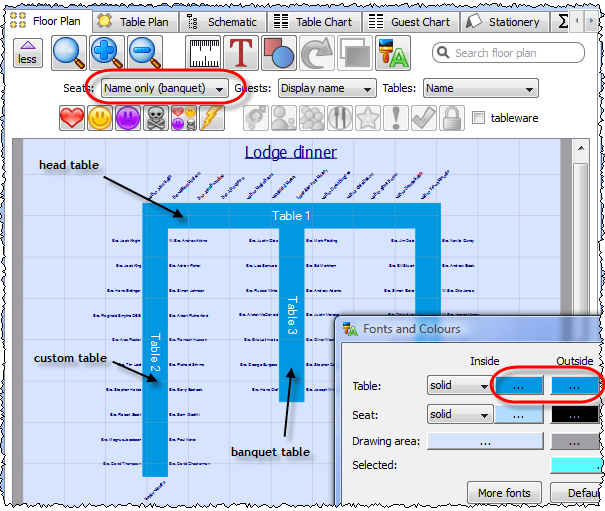Click the More fonts button
Screen dimensions: 605x511
pyautogui.click(x=504, y=492)
